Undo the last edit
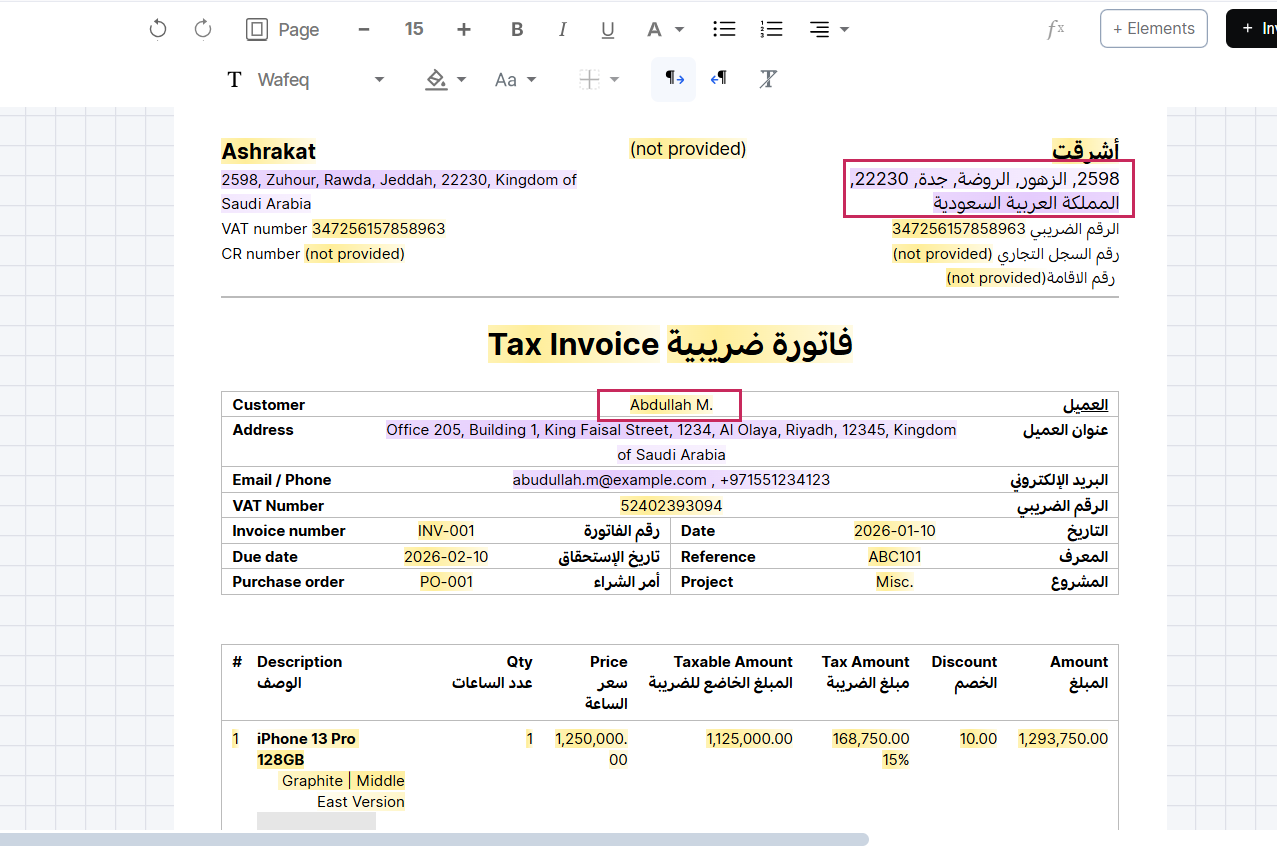Screen dimensions: 1277x846 click(158, 29)
